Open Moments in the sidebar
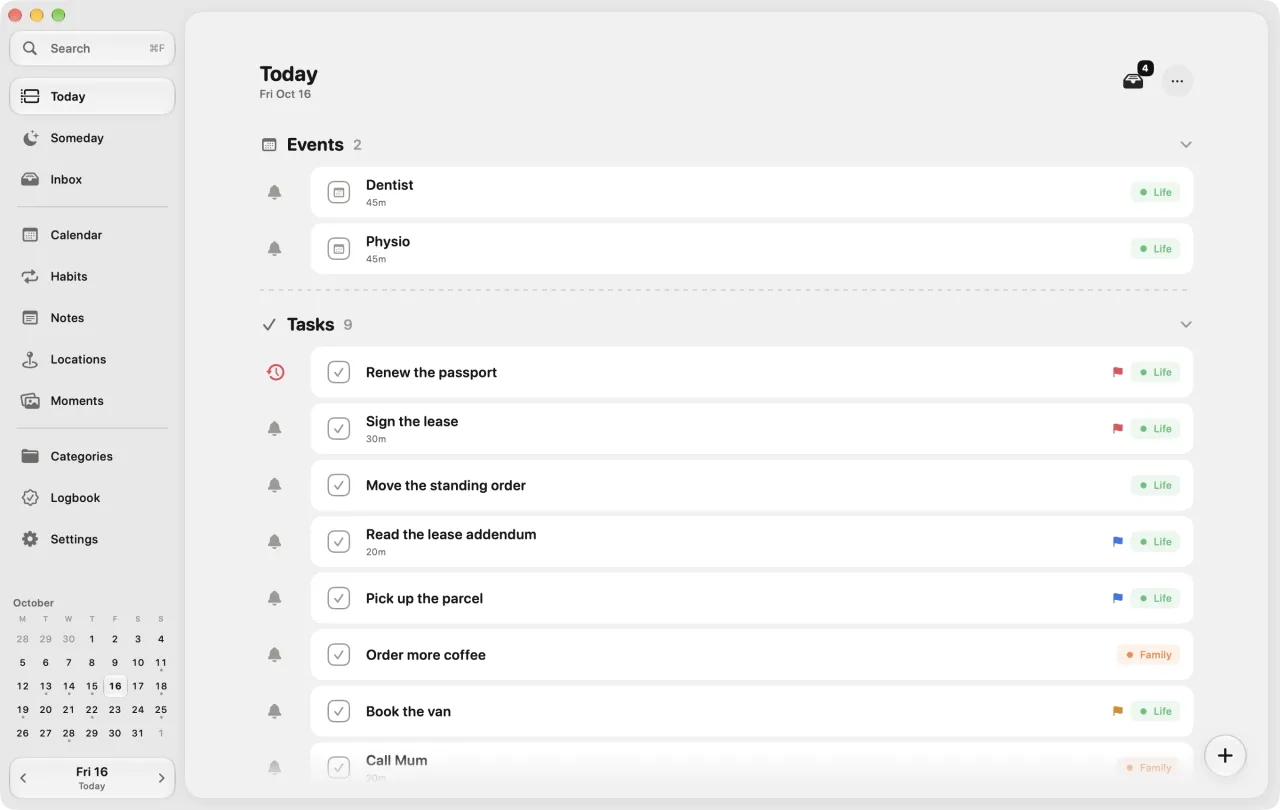 coord(92,401)
